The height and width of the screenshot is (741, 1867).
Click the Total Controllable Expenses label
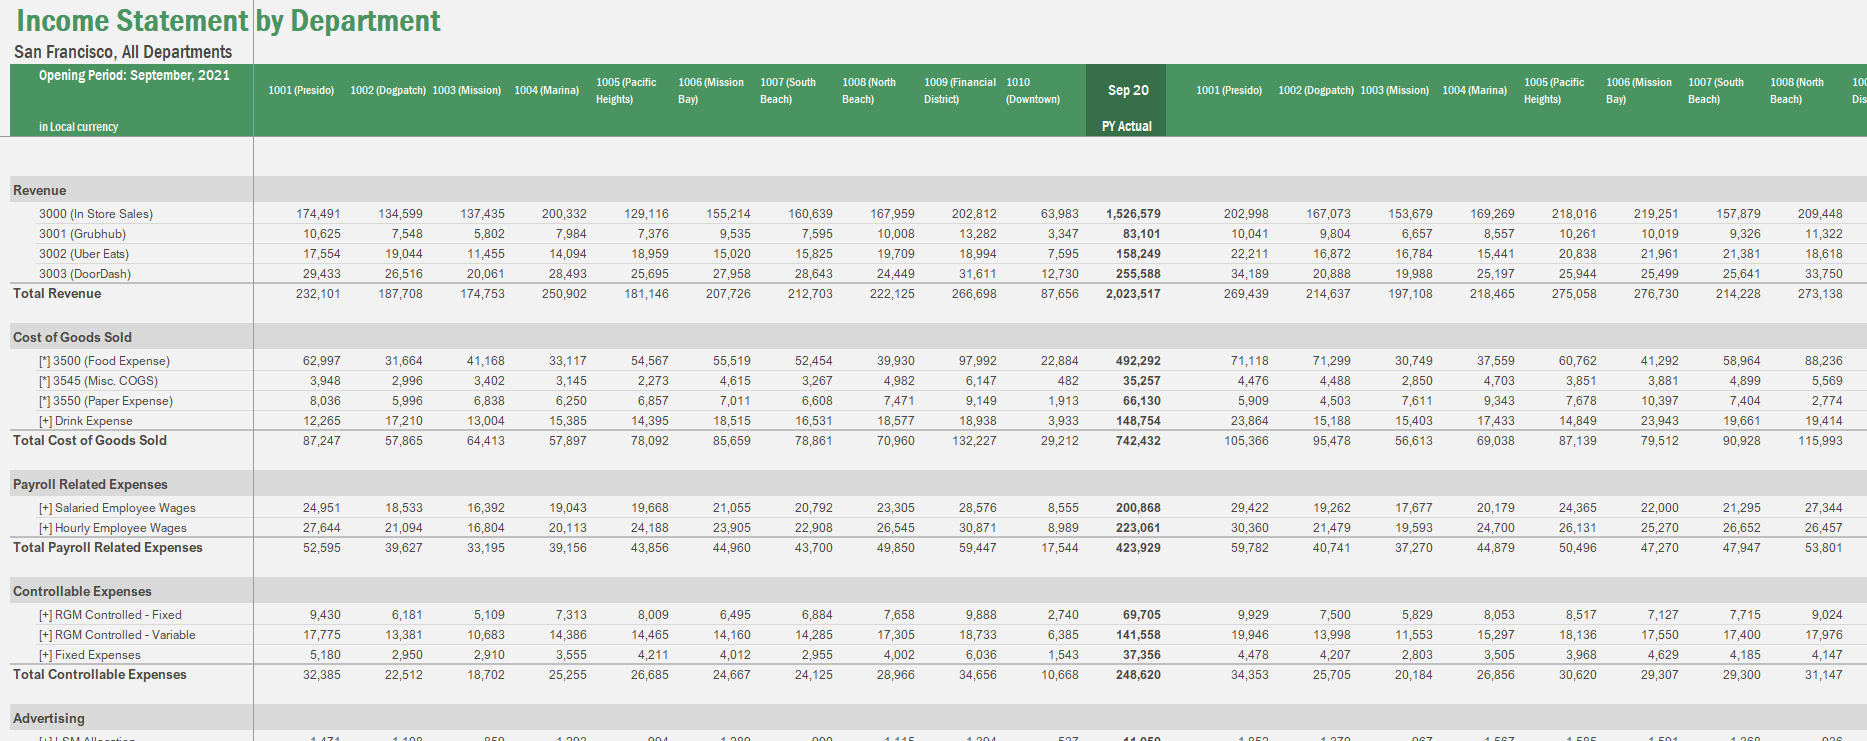99,674
